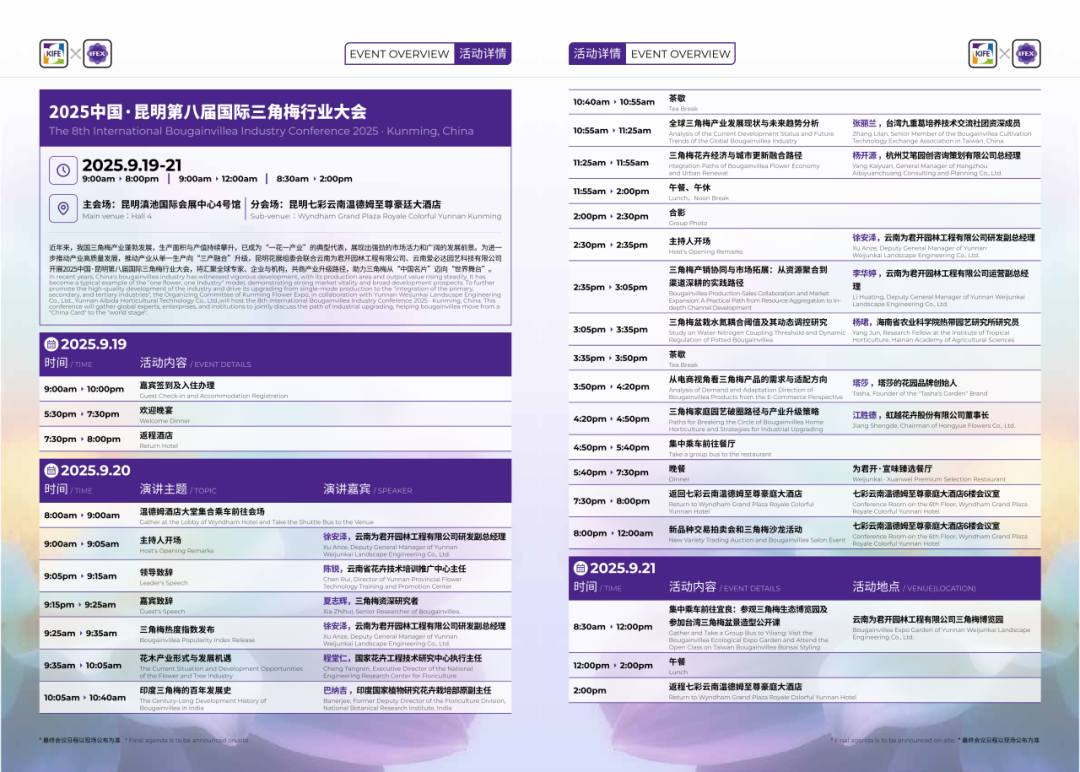Click speaker name 杨开源
This screenshot has width=1080, height=772.
pos(864,156)
